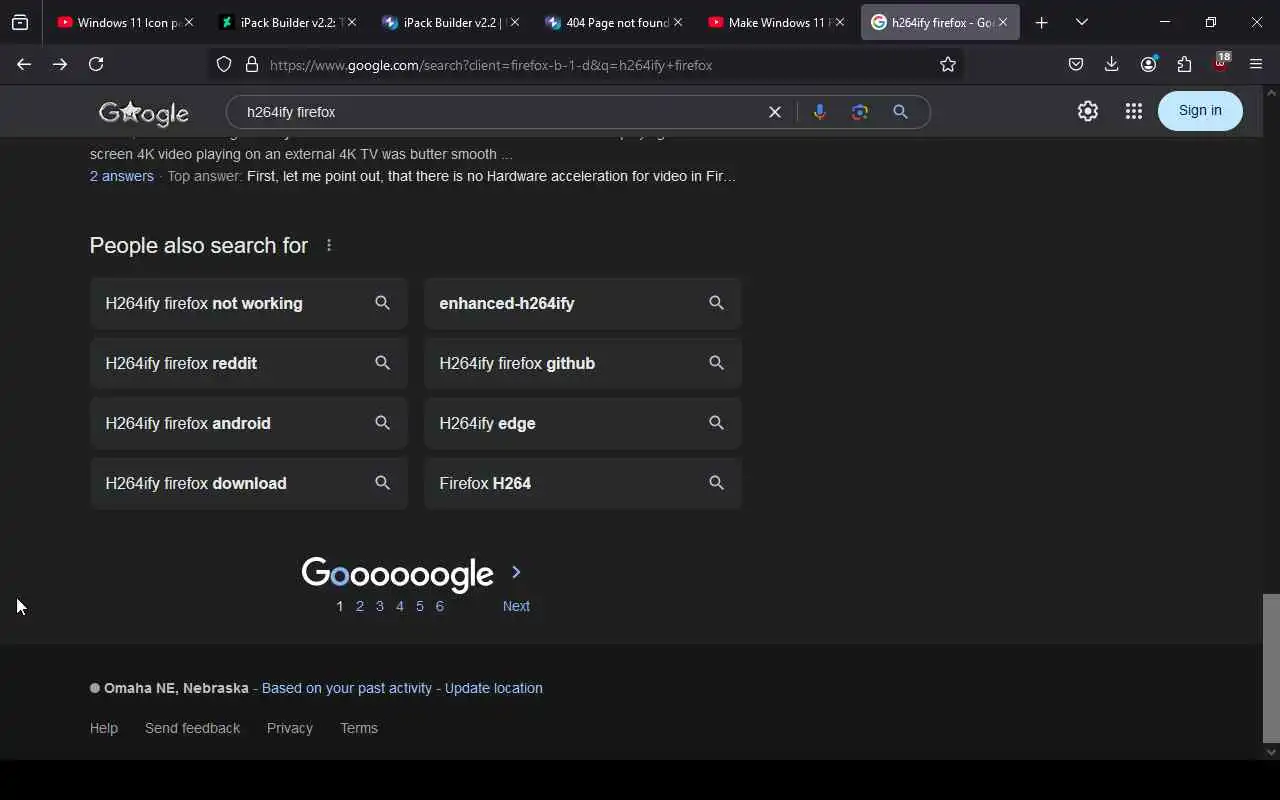Close the Make Windows 11 tab
1280x800 pixels.
840,22
